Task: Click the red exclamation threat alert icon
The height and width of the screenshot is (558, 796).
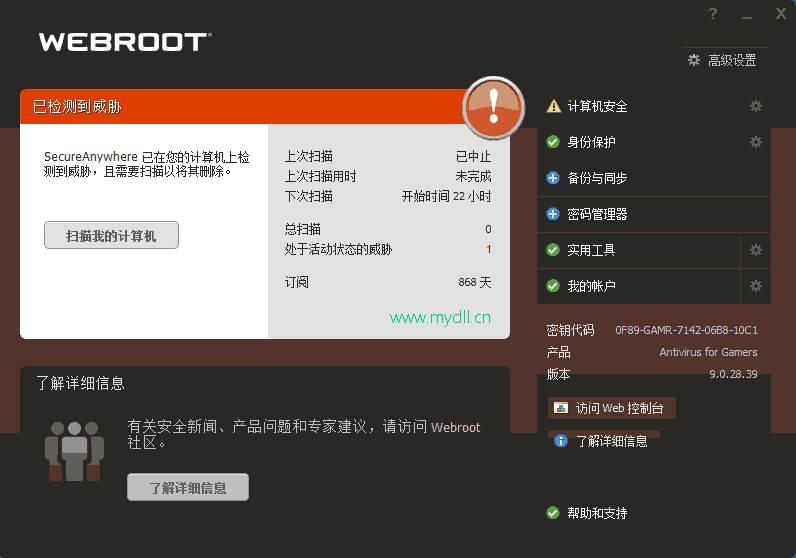Action: [493, 108]
